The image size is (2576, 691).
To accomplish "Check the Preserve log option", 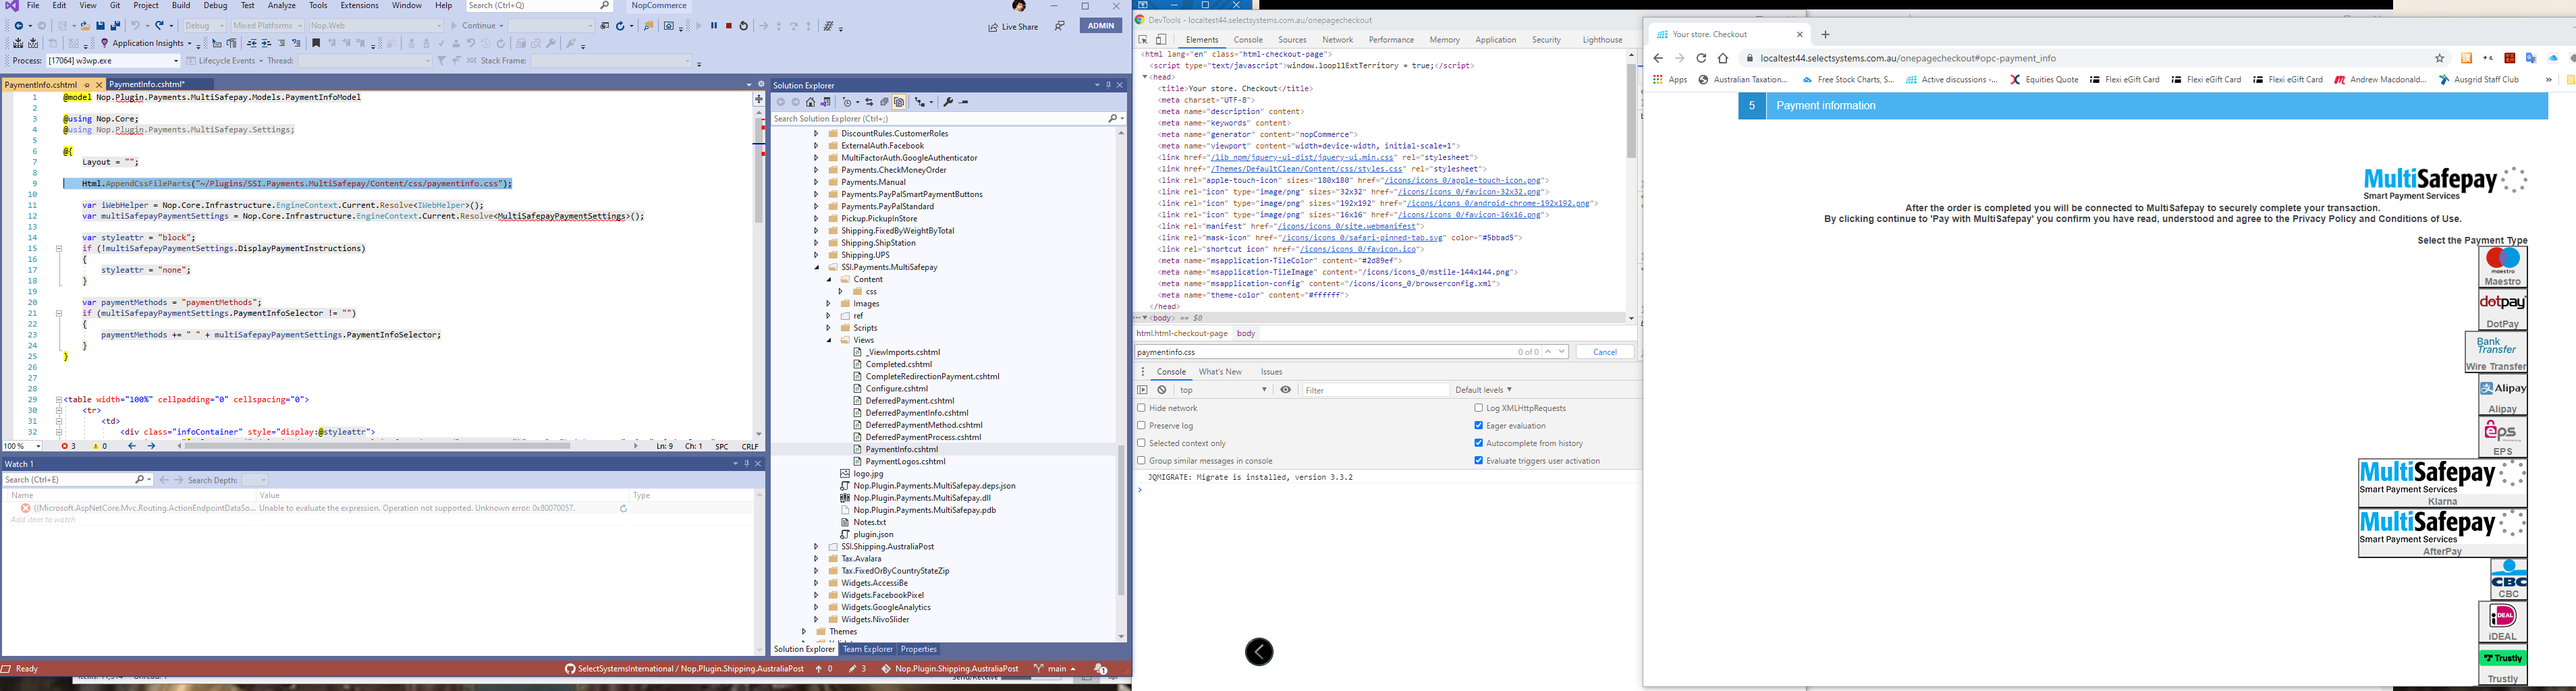I will 1141,425.
